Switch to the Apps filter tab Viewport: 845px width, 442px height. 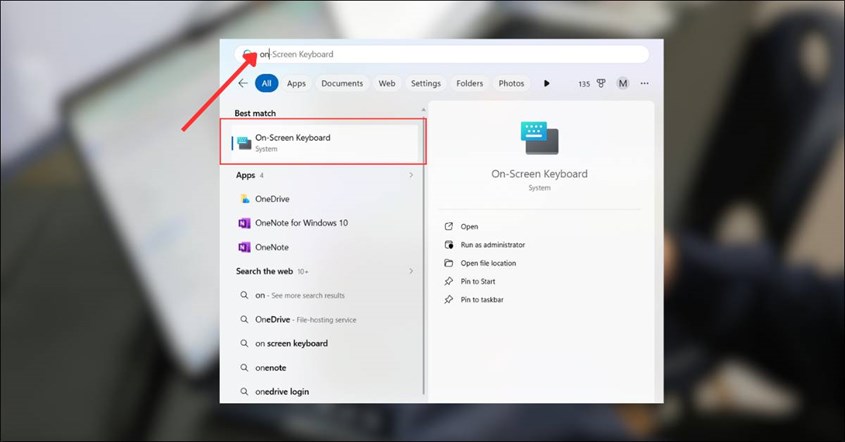(296, 83)
